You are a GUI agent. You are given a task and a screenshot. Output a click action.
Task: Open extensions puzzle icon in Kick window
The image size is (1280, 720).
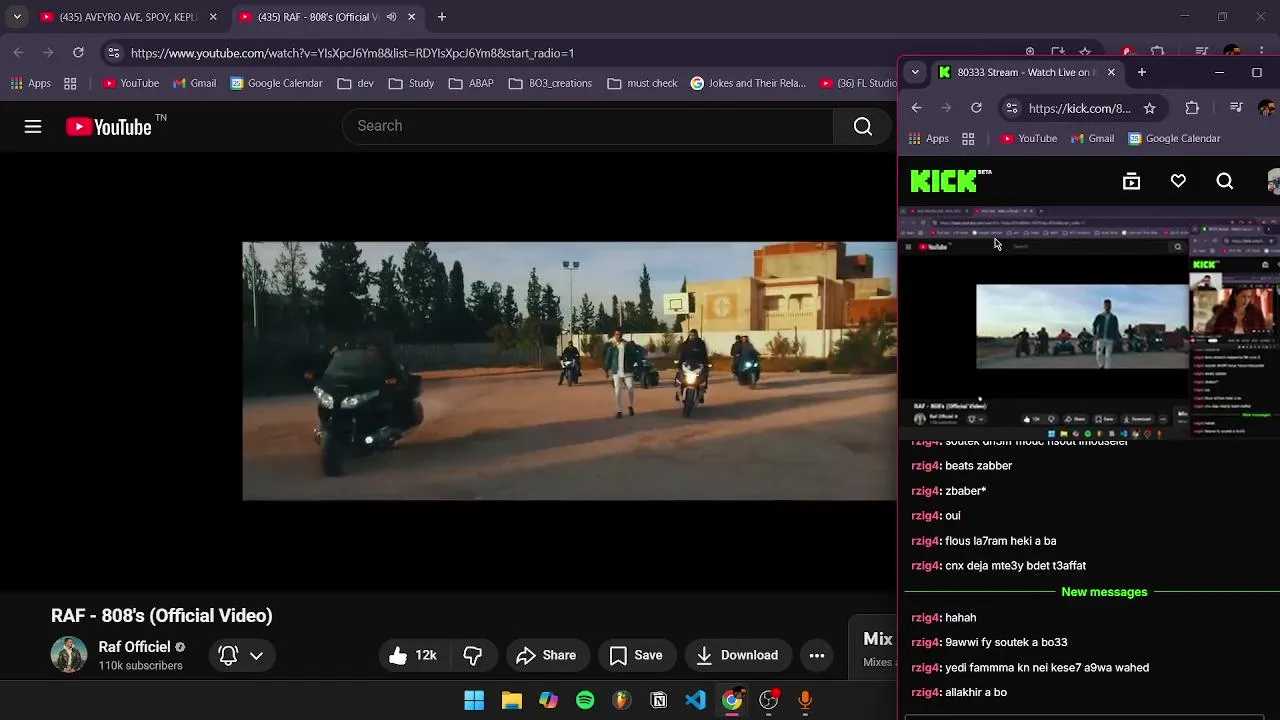pos(1192,108)
